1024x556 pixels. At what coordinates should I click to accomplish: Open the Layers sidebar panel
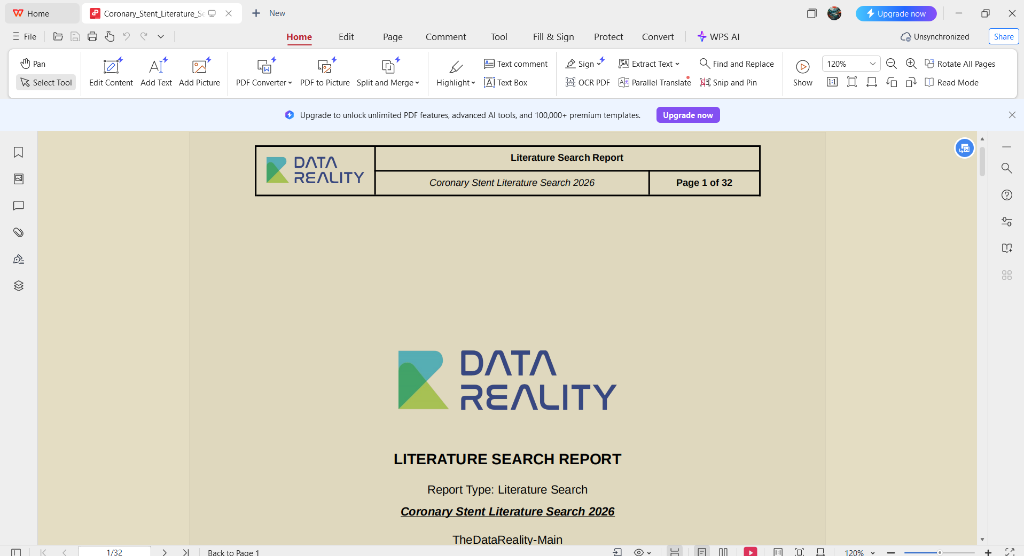(x=18, y=286)
